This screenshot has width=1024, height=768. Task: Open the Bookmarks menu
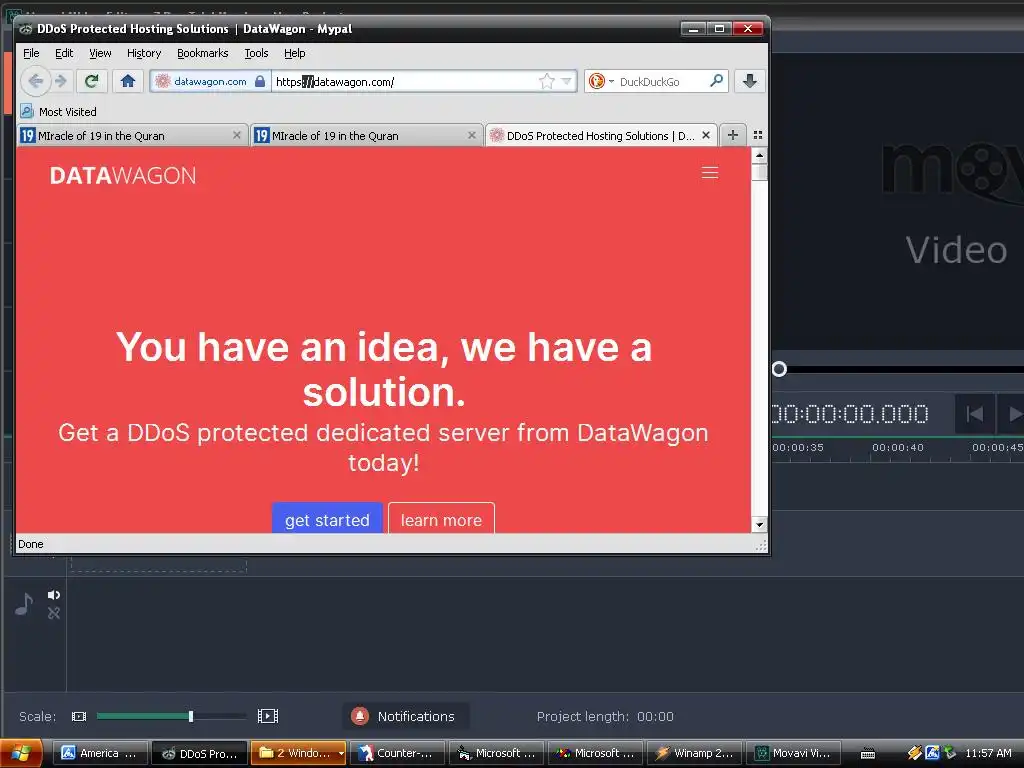point(202,53)
